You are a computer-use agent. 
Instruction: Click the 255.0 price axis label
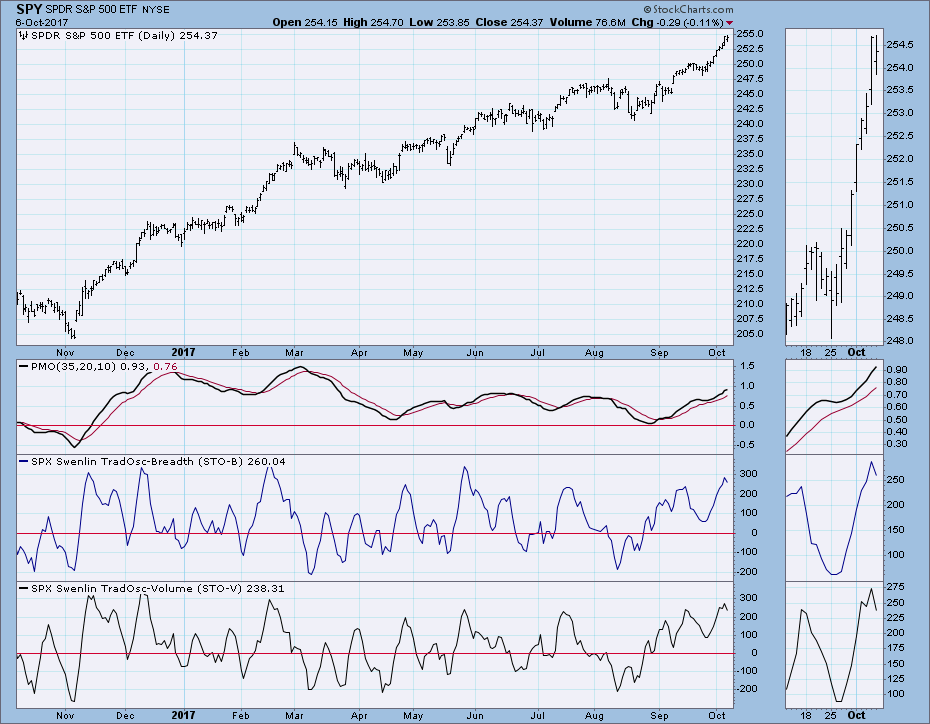coord(750,34)
